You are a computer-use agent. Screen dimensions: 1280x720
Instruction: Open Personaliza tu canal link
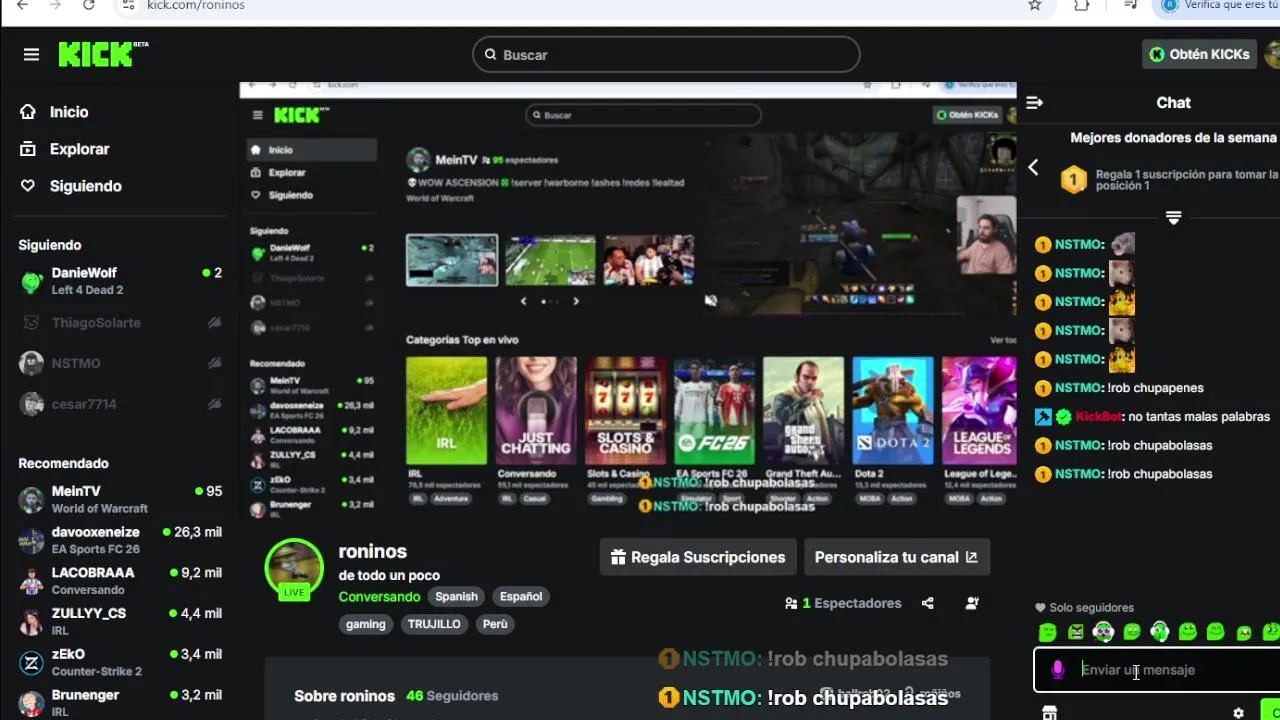point(896,557)
